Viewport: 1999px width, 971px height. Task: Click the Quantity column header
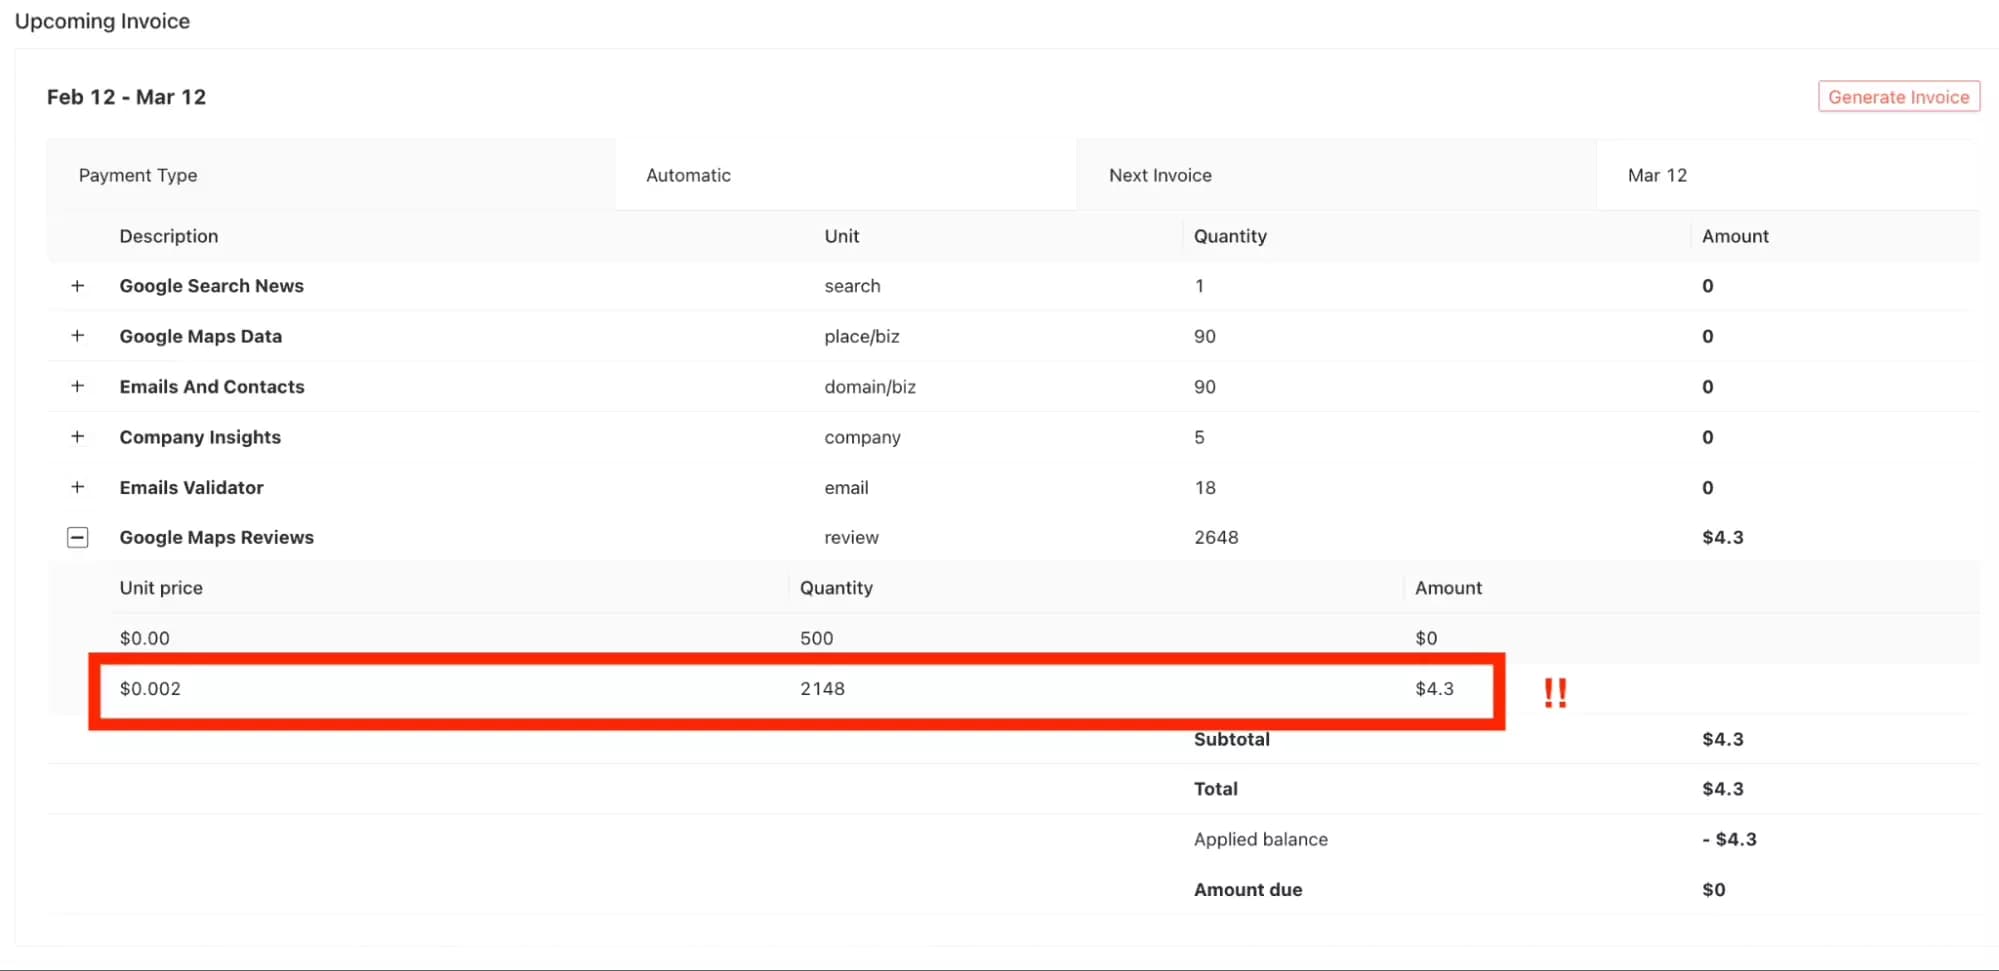coord(1230,236)
